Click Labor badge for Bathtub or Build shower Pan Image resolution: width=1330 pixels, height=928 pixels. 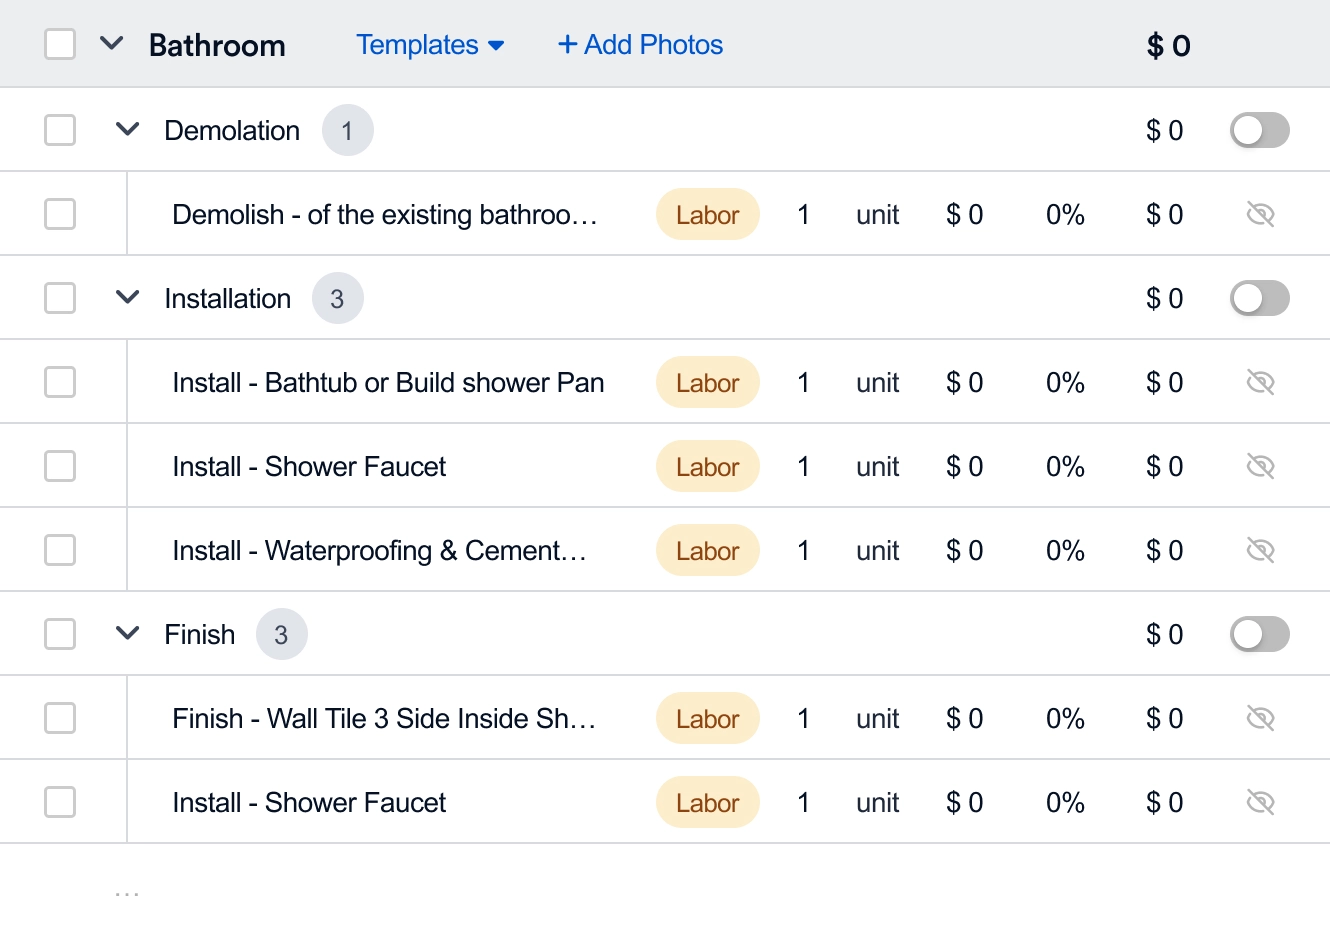coord(707,382)
